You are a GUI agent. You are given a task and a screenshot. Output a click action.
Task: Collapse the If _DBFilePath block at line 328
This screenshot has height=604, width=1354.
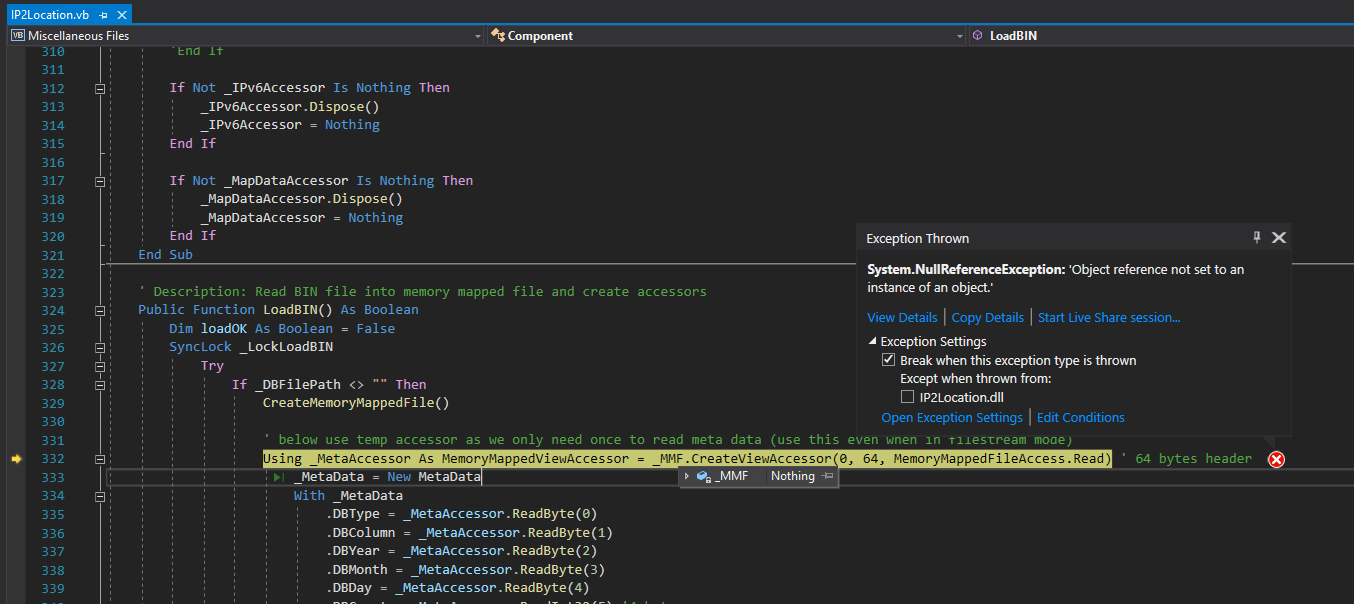(x=99, y=384)
